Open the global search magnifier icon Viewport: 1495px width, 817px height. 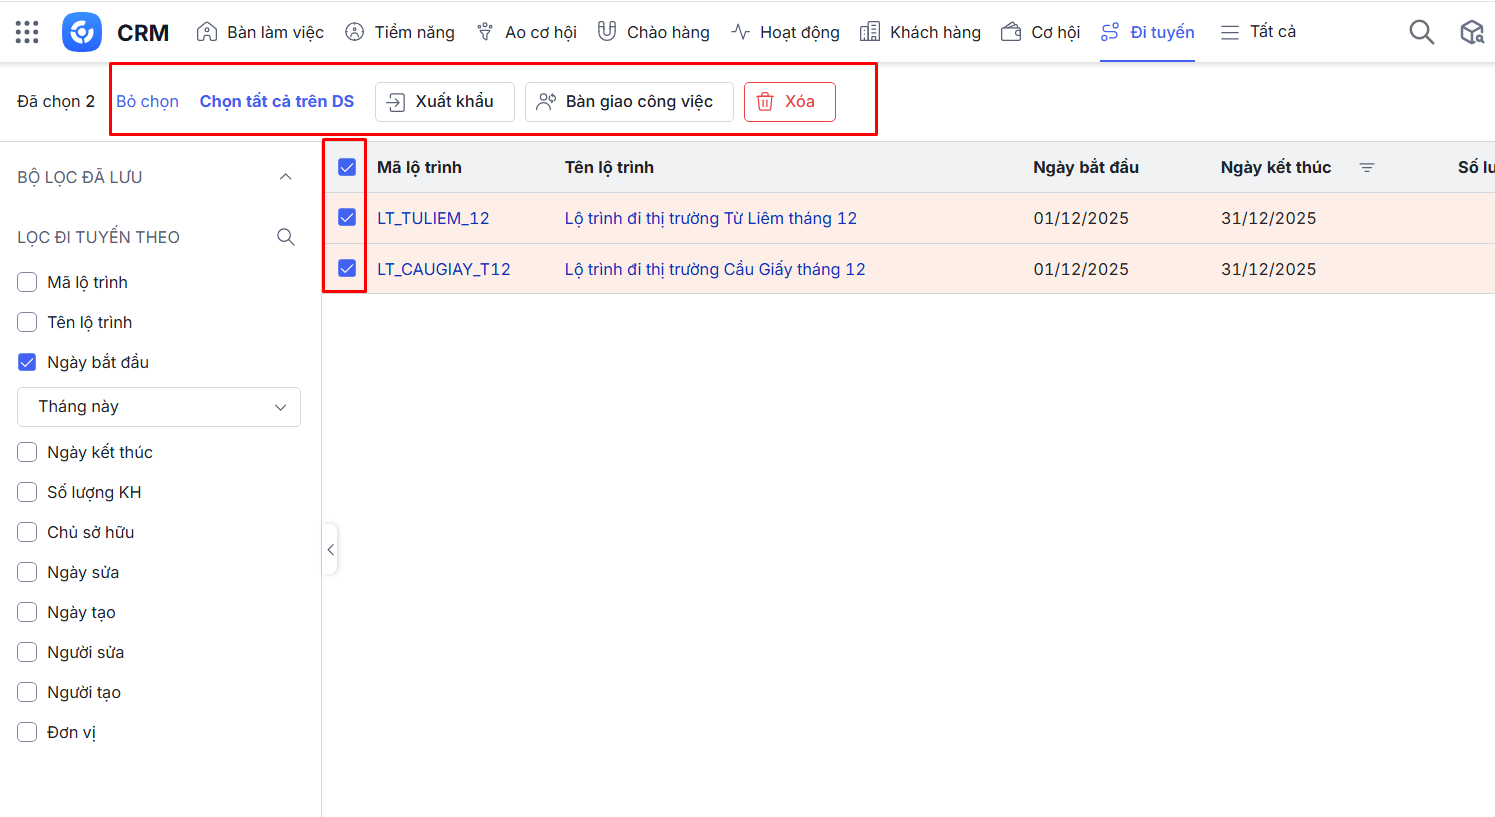[x=1421, y=32]
